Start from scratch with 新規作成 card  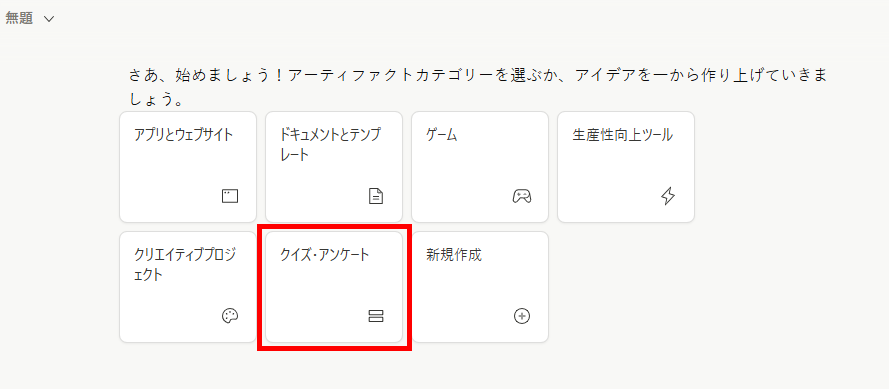pos(480,287)
